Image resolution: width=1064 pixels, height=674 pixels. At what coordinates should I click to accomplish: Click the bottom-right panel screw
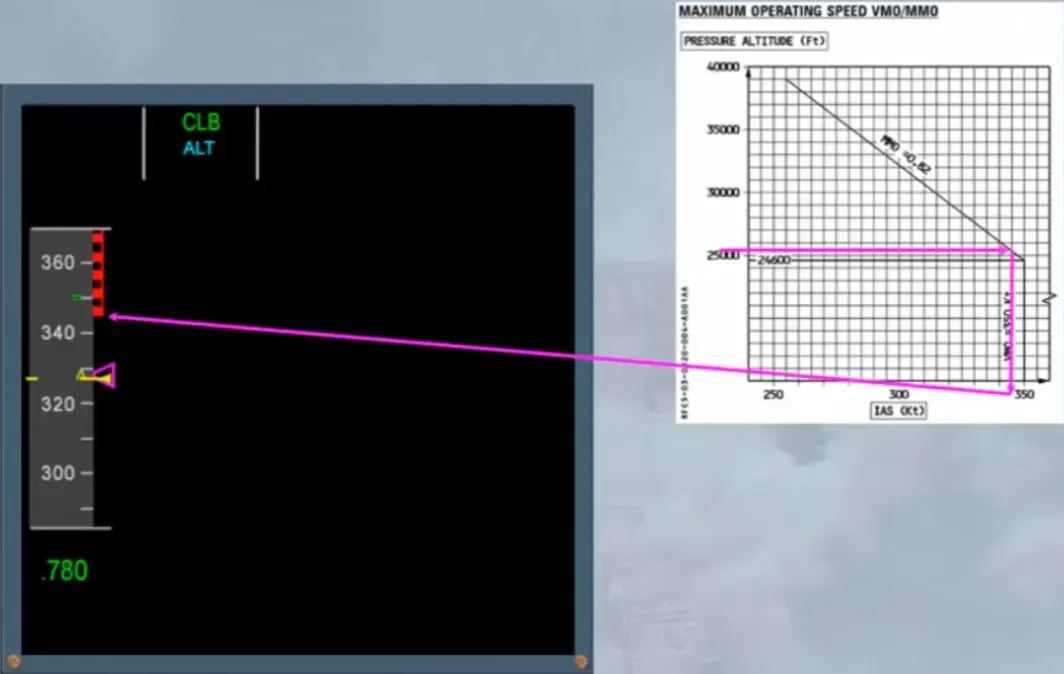coord(581,661)
